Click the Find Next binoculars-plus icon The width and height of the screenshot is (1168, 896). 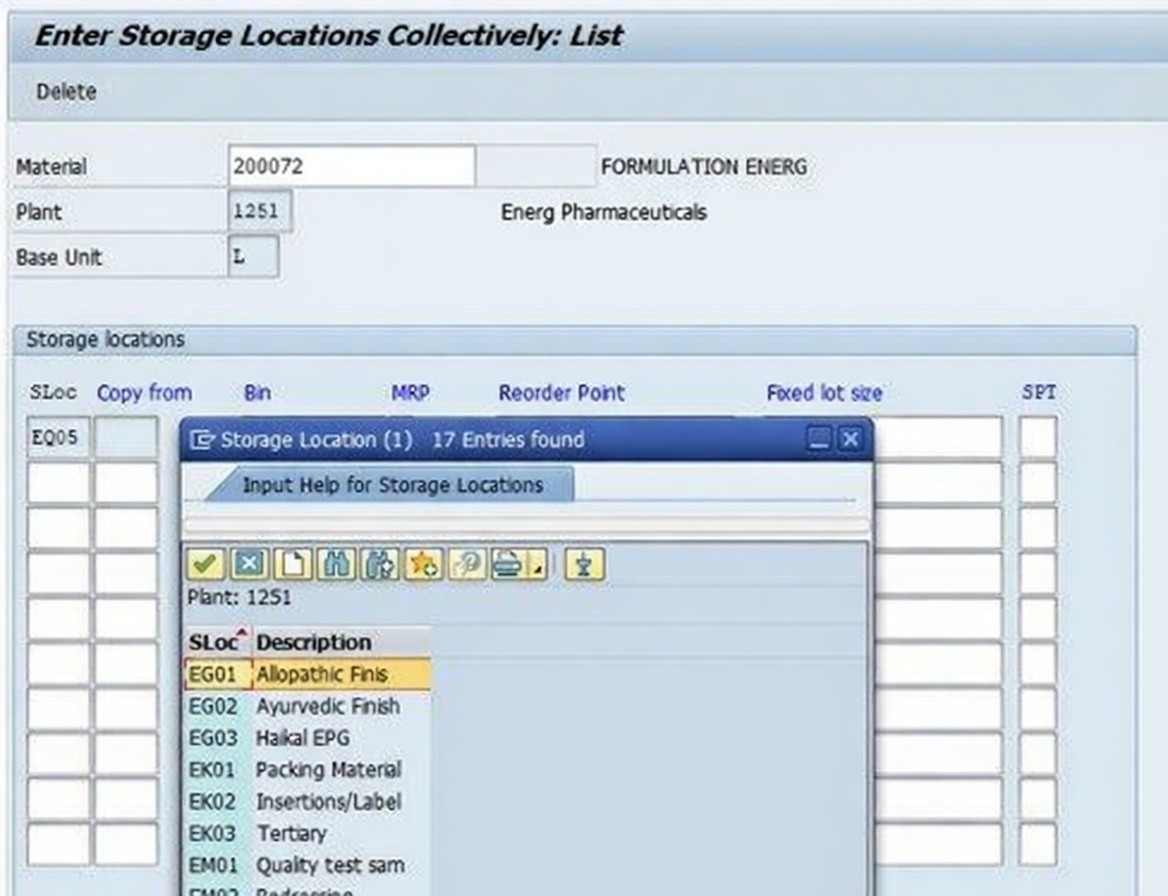point(380,565)
